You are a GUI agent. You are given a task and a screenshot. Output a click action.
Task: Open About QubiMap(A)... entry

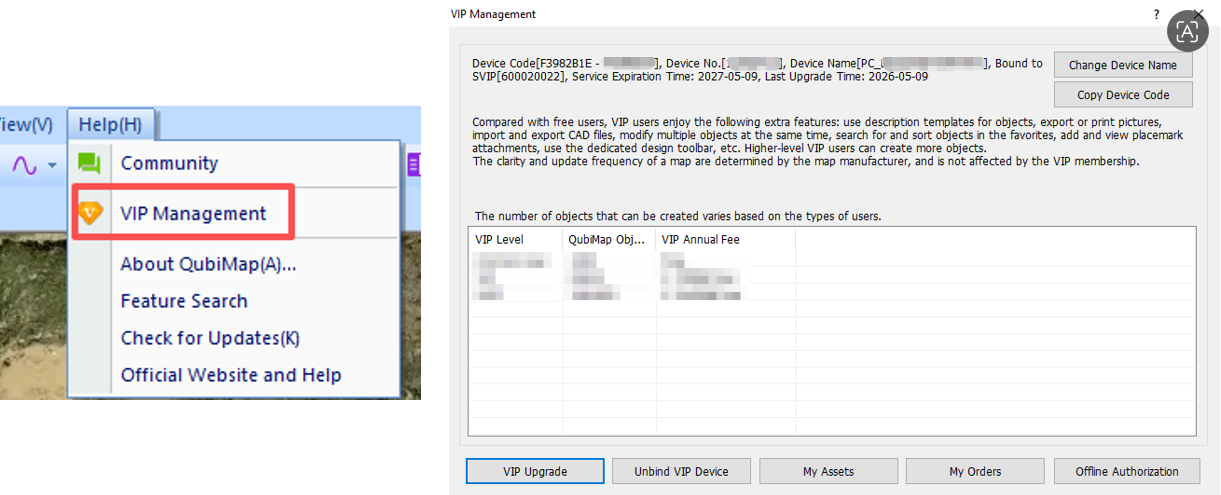click(x=208, y=264)
